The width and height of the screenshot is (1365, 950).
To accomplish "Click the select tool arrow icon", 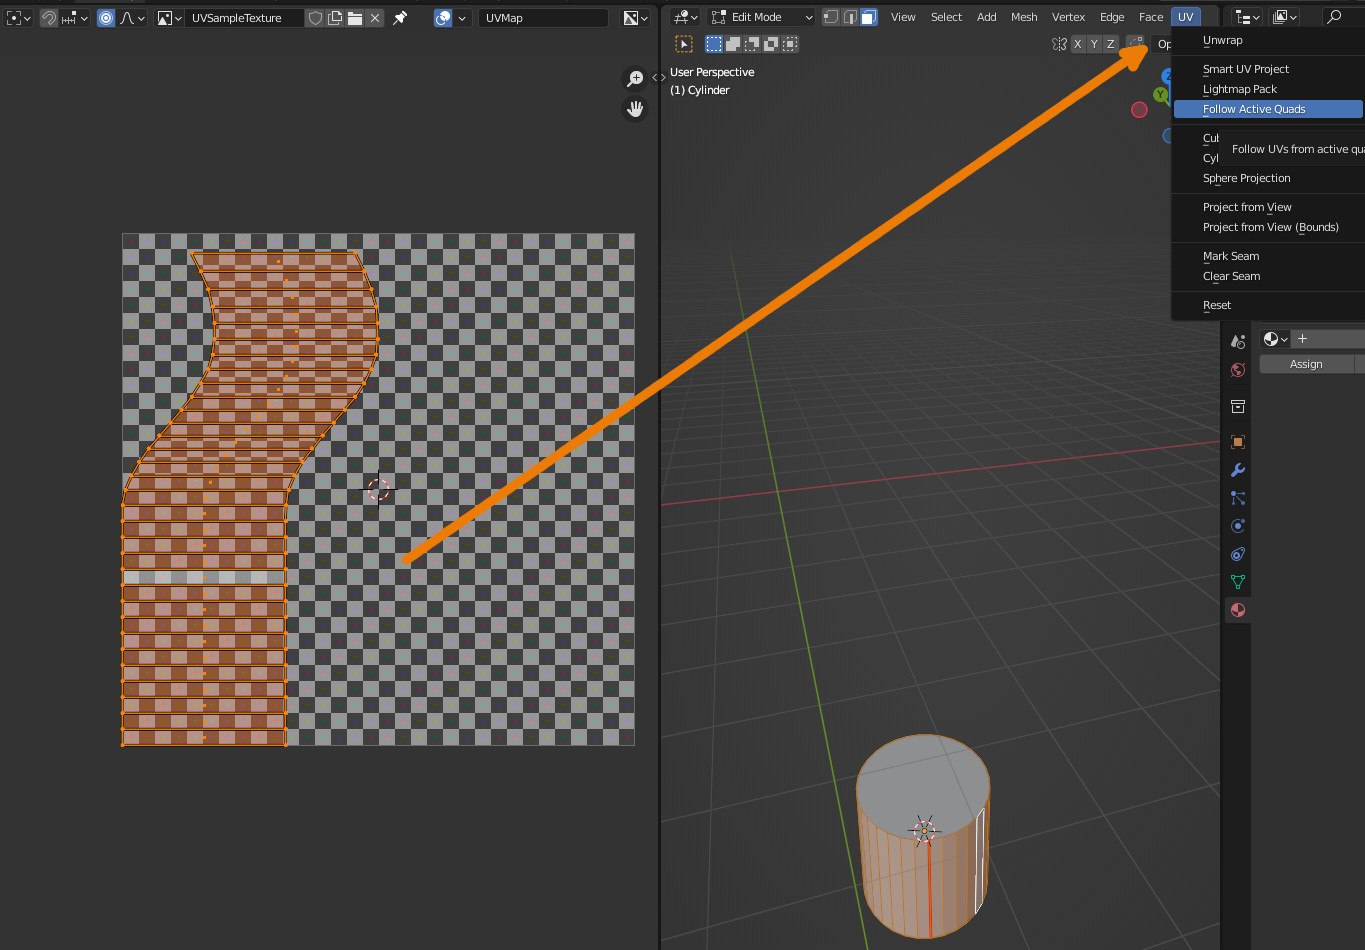I will click(684, 44).
